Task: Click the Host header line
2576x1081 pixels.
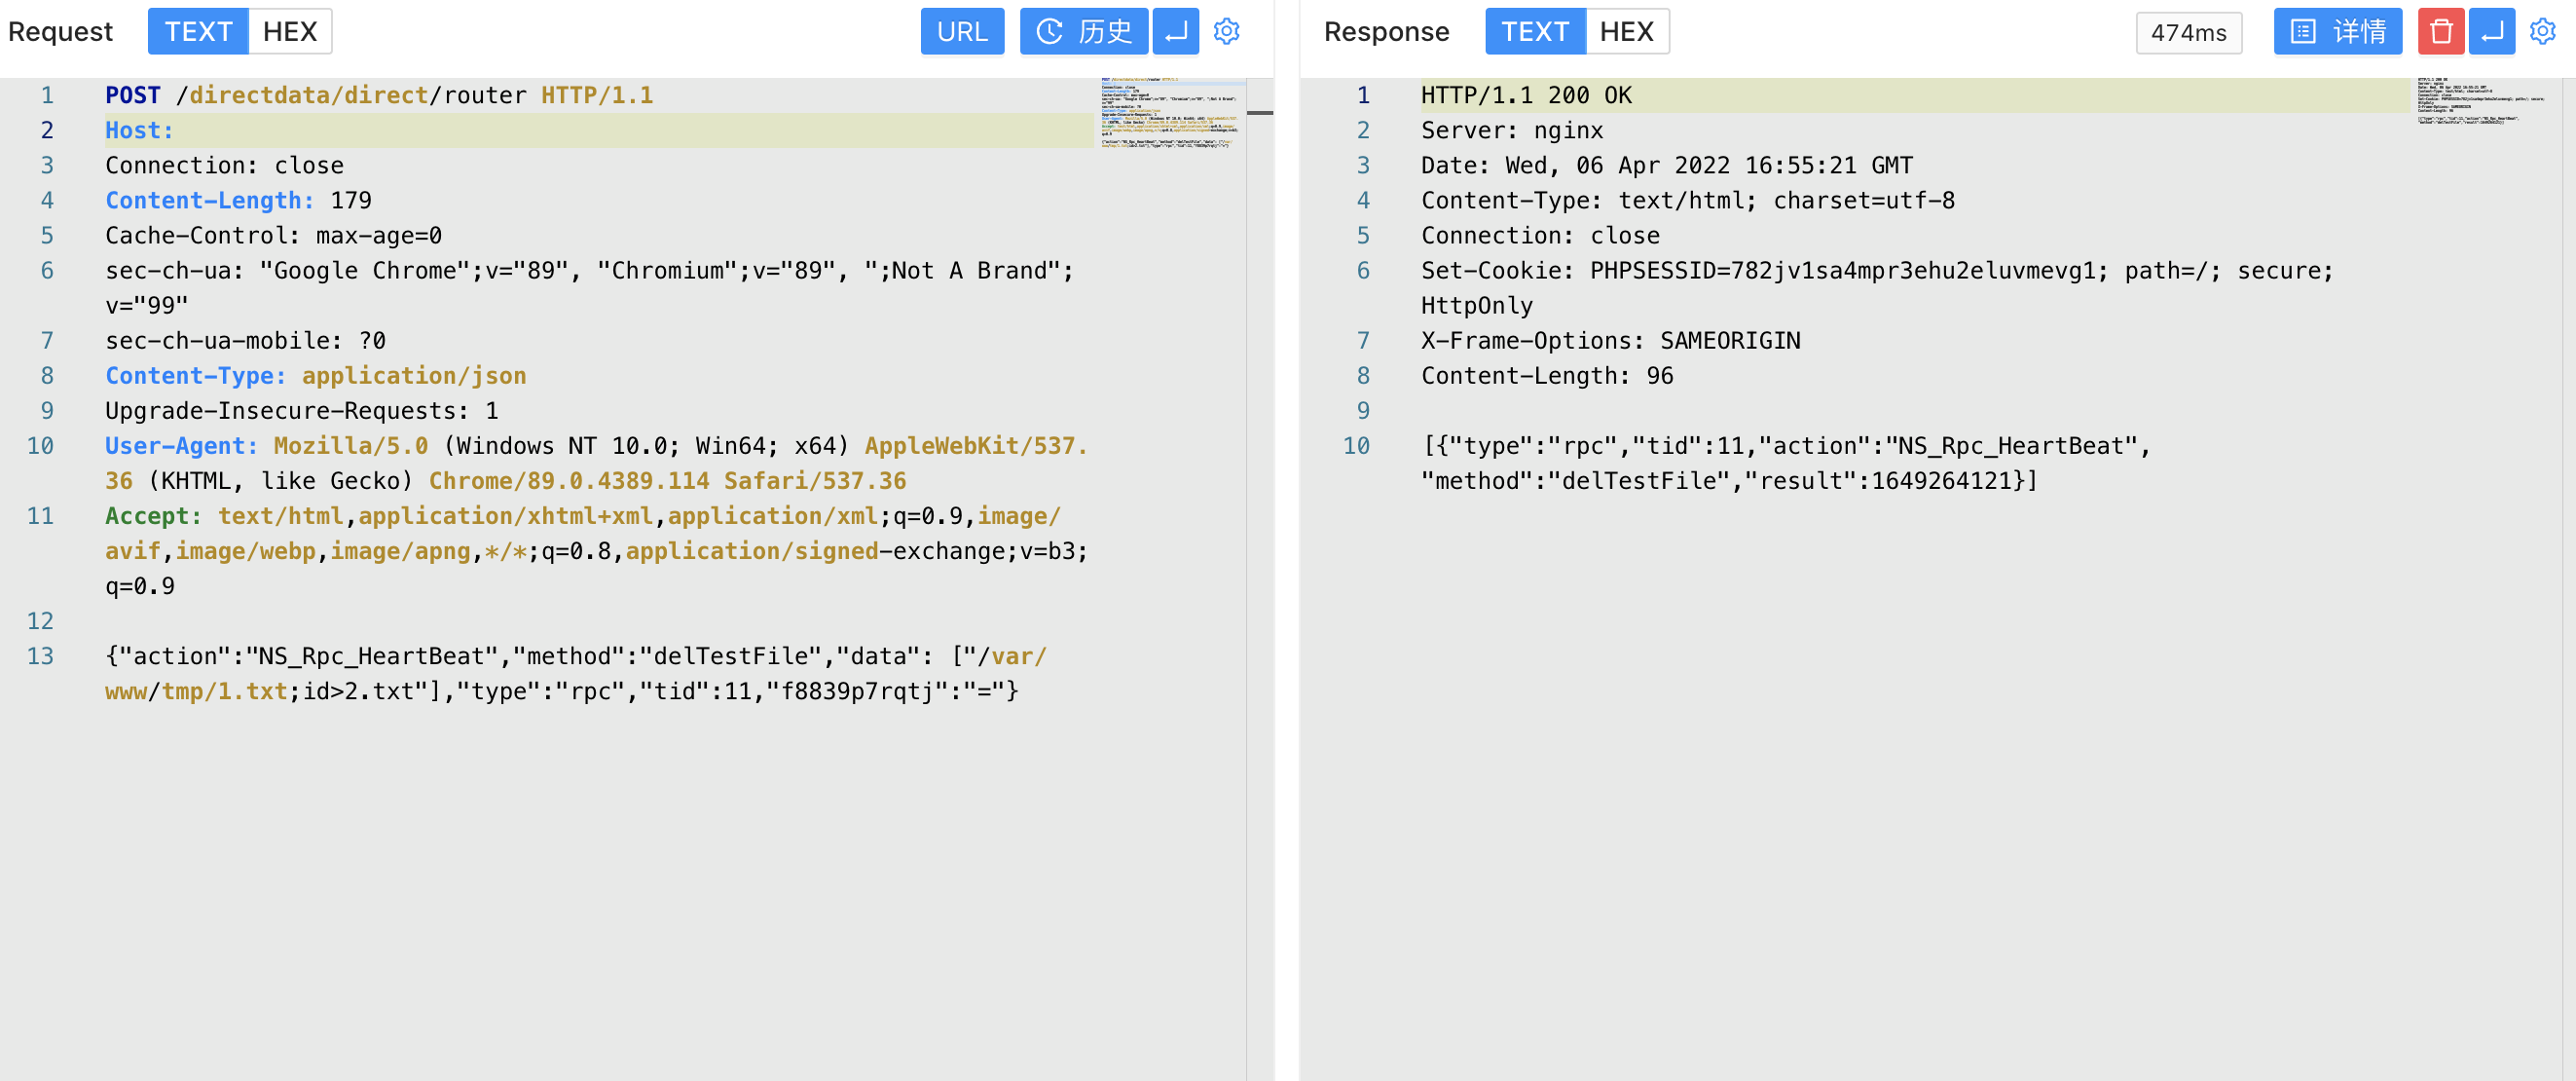Action: 140,130
